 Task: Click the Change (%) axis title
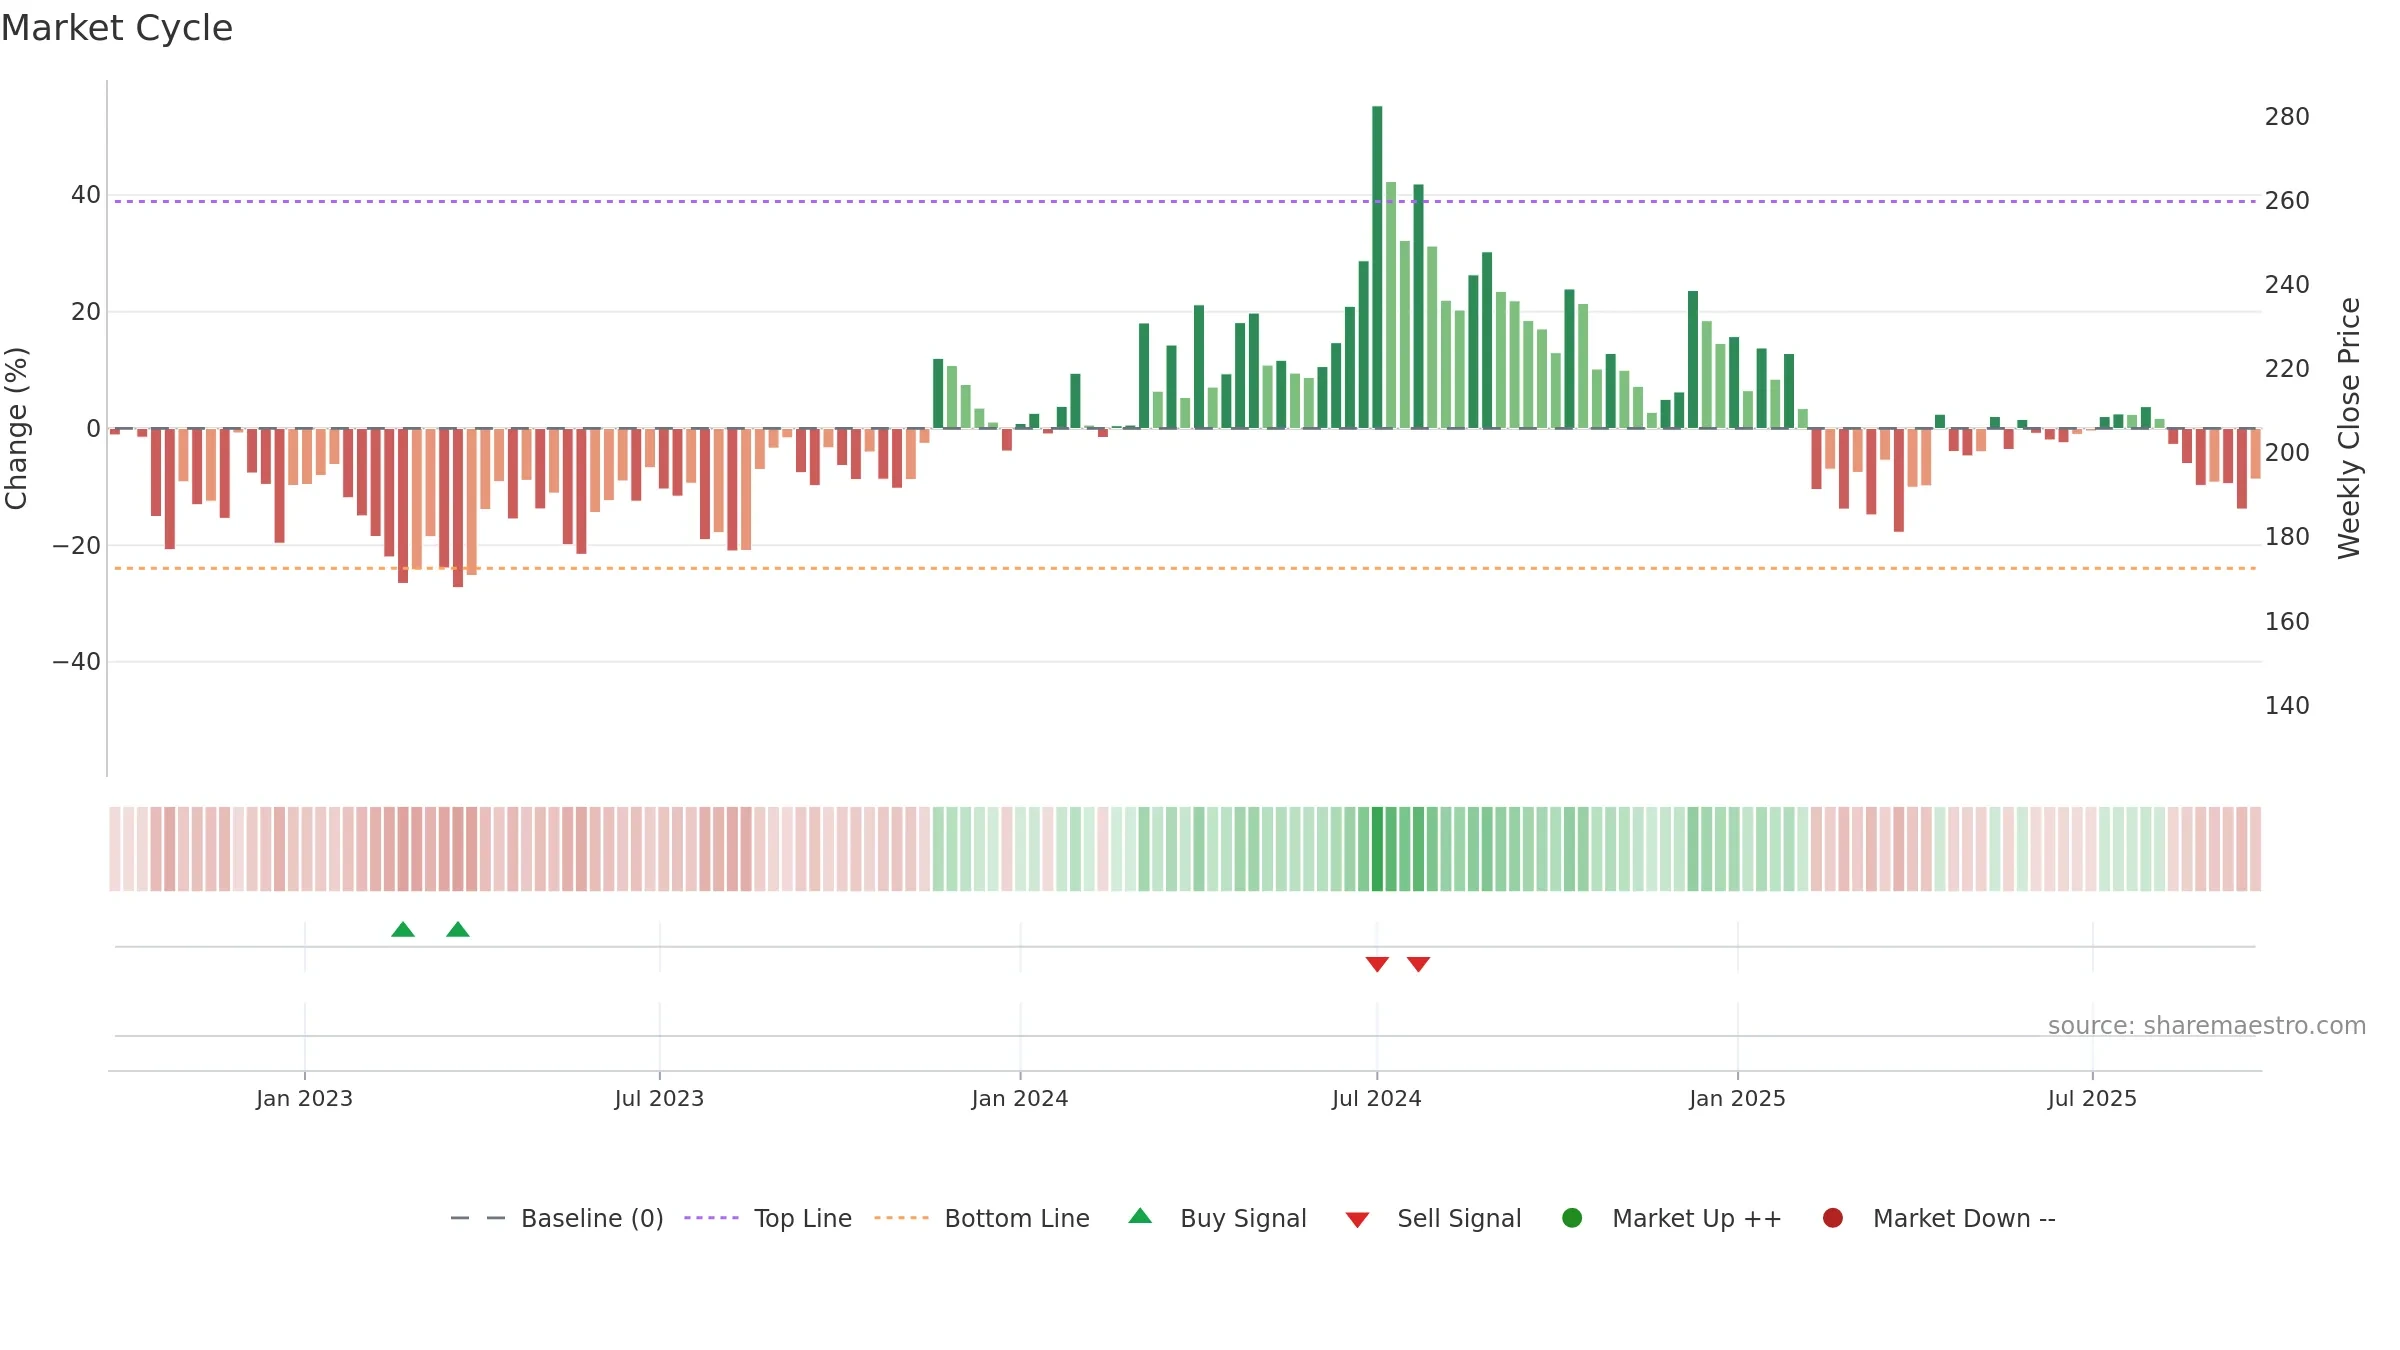click(x=16, y=428)
